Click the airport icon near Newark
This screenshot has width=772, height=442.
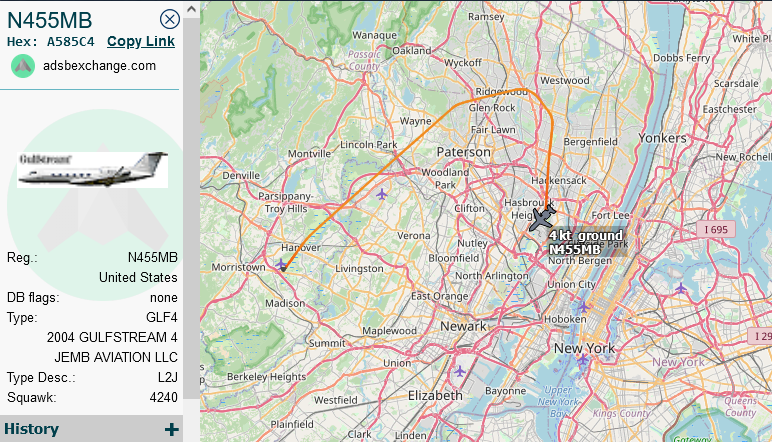click(x=460, y=371)
